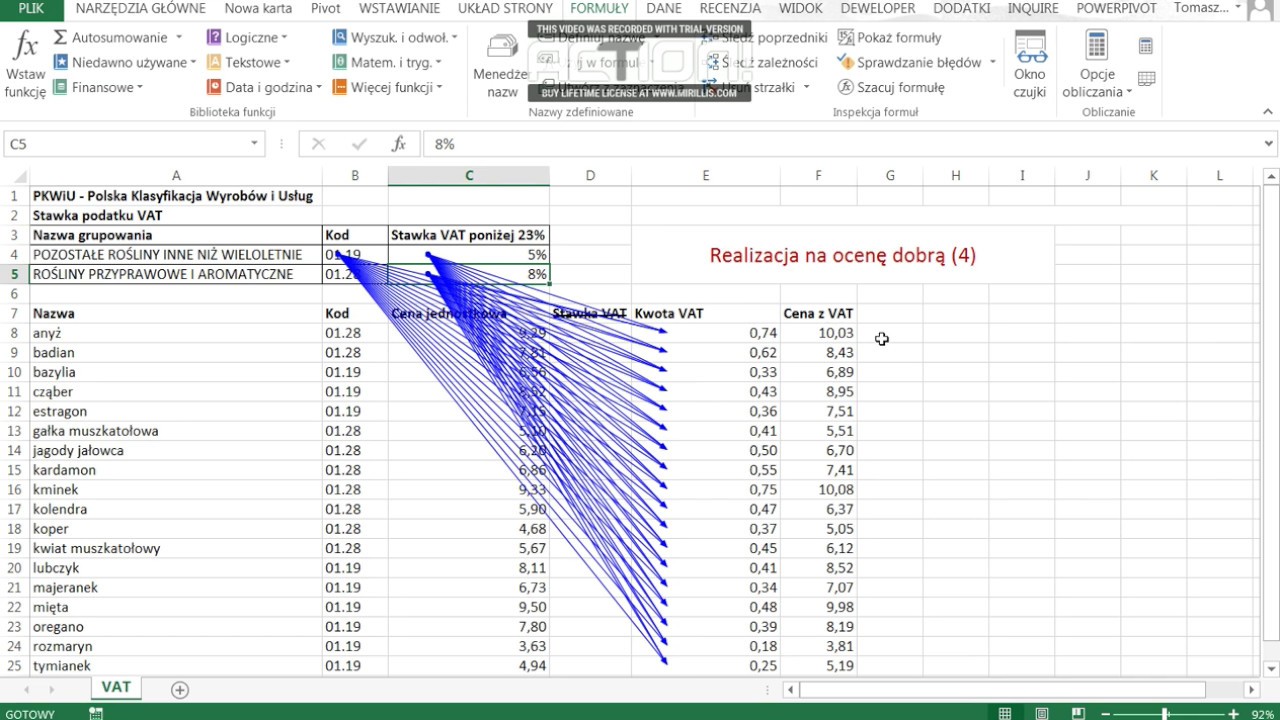Click the Oblicz arkusz calculate sheet icon
The image size is (1280, 720).
point(1146,79)
